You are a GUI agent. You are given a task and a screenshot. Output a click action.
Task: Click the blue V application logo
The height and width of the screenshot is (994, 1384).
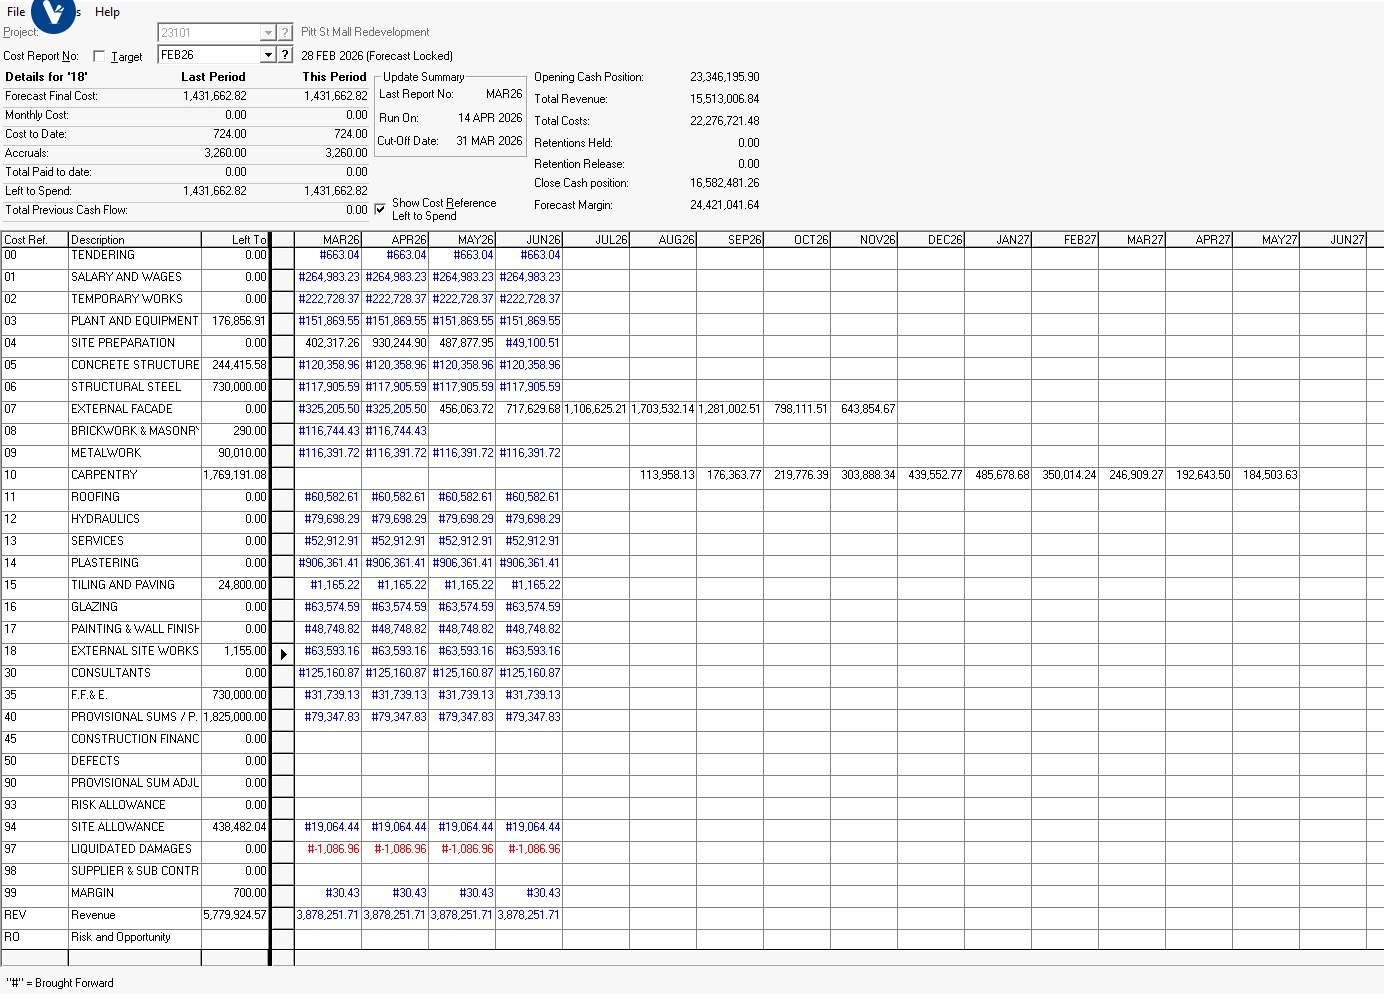click(53, 11)
